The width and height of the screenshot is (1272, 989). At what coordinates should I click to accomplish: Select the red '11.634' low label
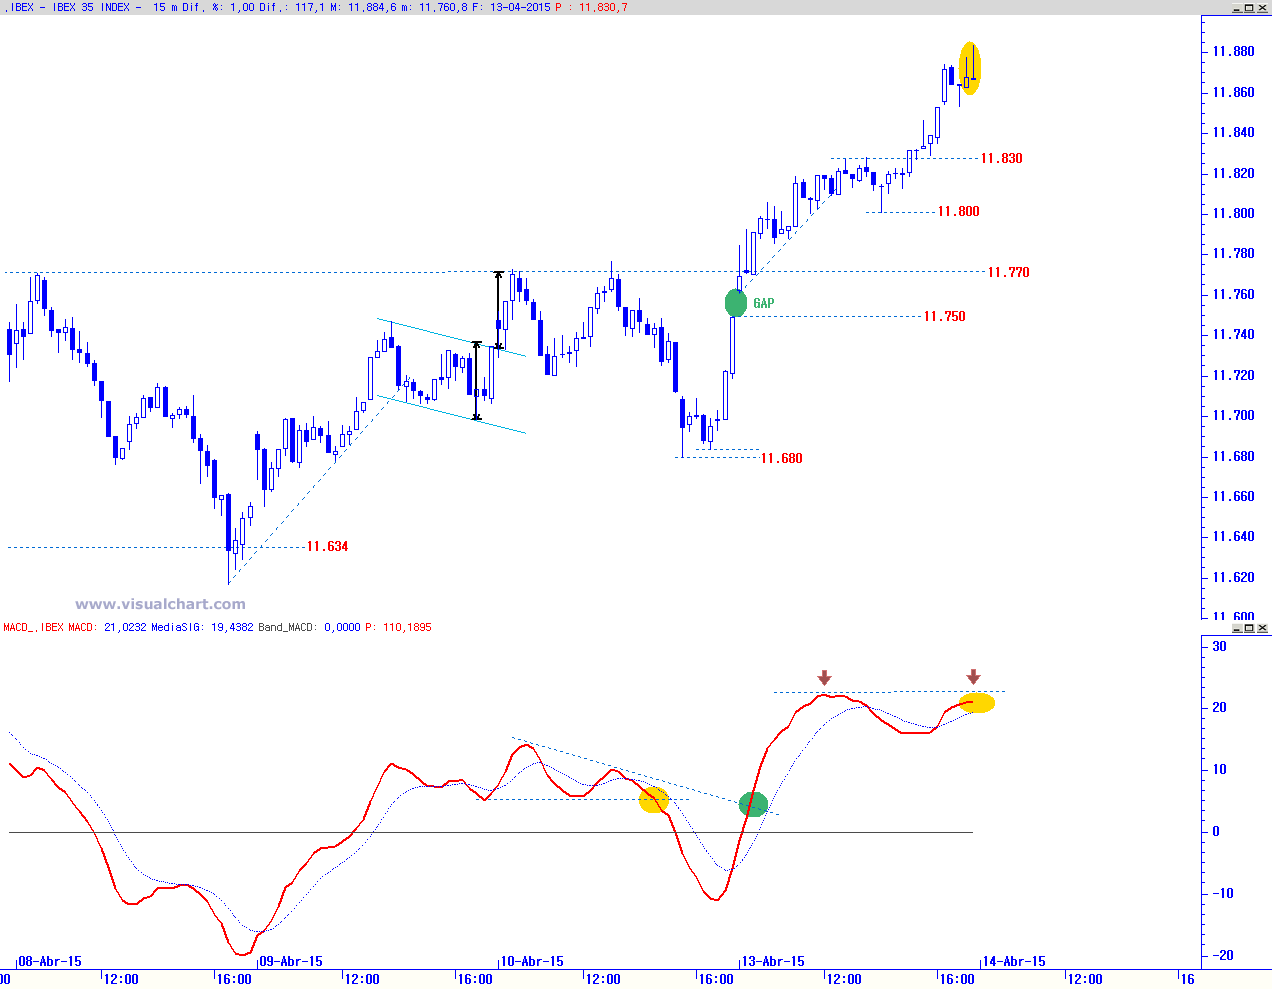pyautogui.click(x=327, y=546)
